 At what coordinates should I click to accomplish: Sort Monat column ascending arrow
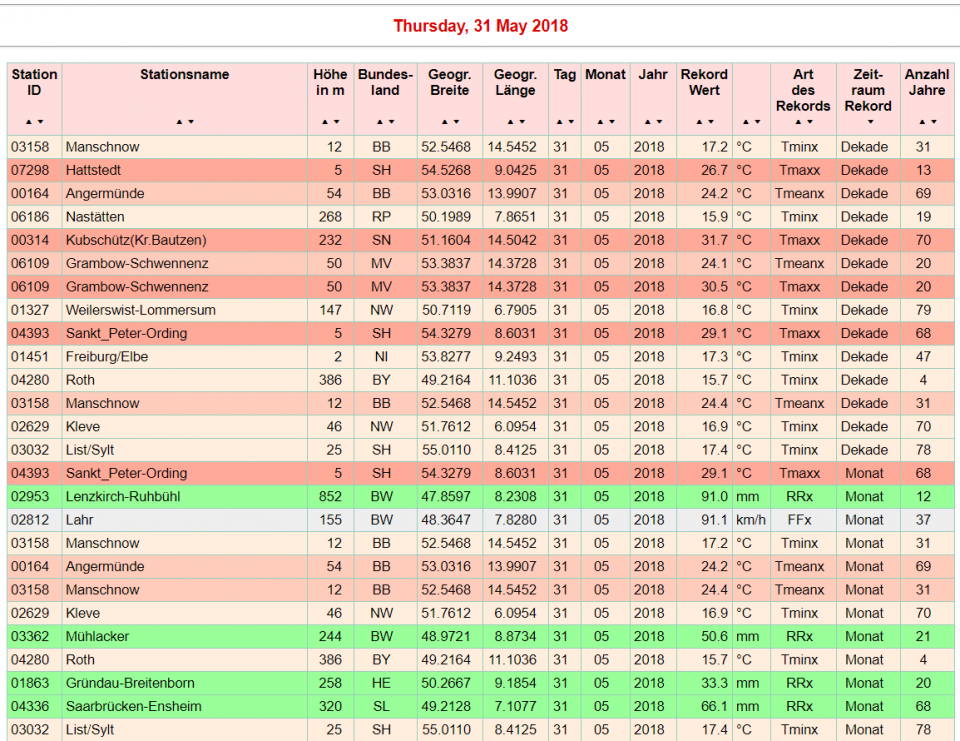coord(600,122)
